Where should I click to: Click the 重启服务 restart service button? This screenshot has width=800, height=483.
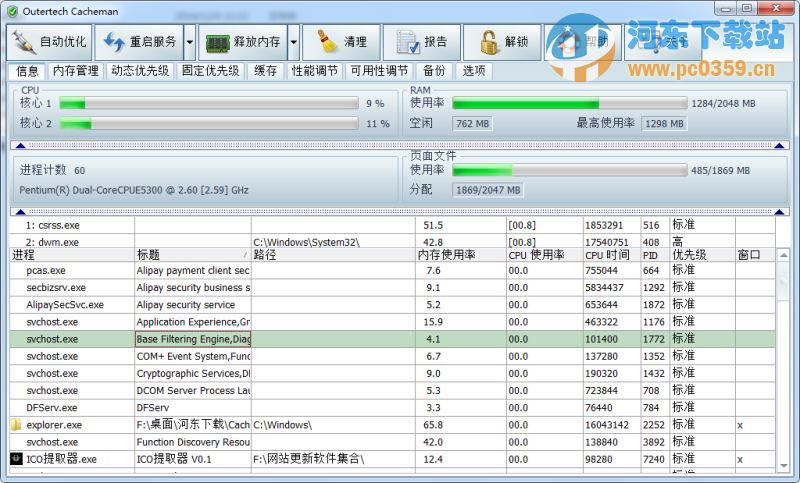[139, 42]
